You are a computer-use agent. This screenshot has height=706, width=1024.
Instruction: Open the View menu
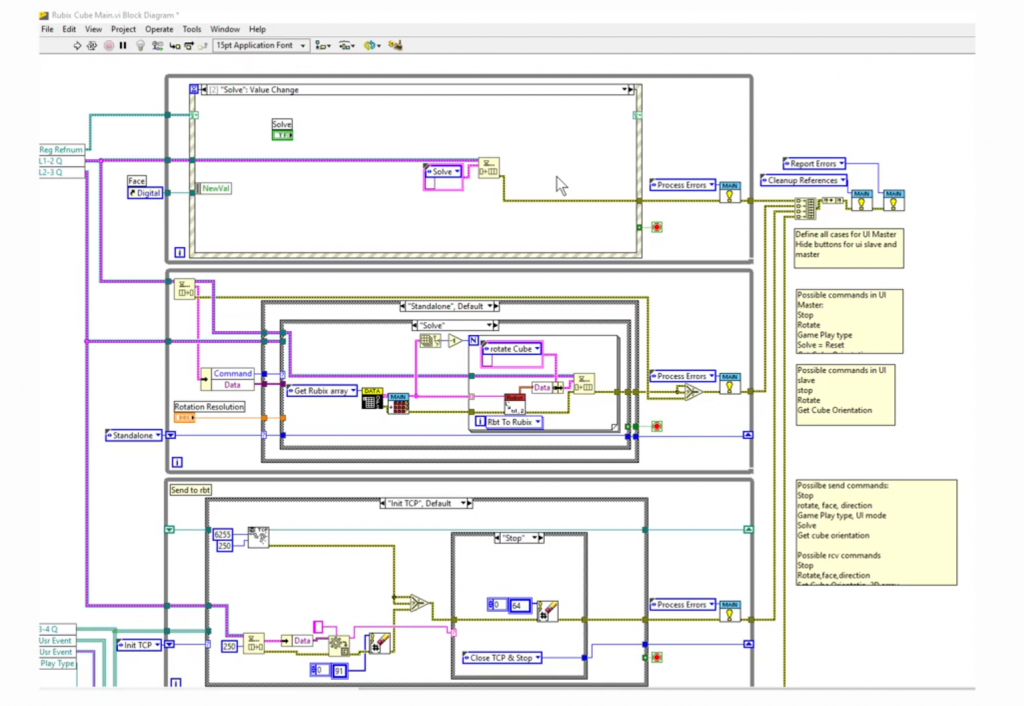pos(93,29)
